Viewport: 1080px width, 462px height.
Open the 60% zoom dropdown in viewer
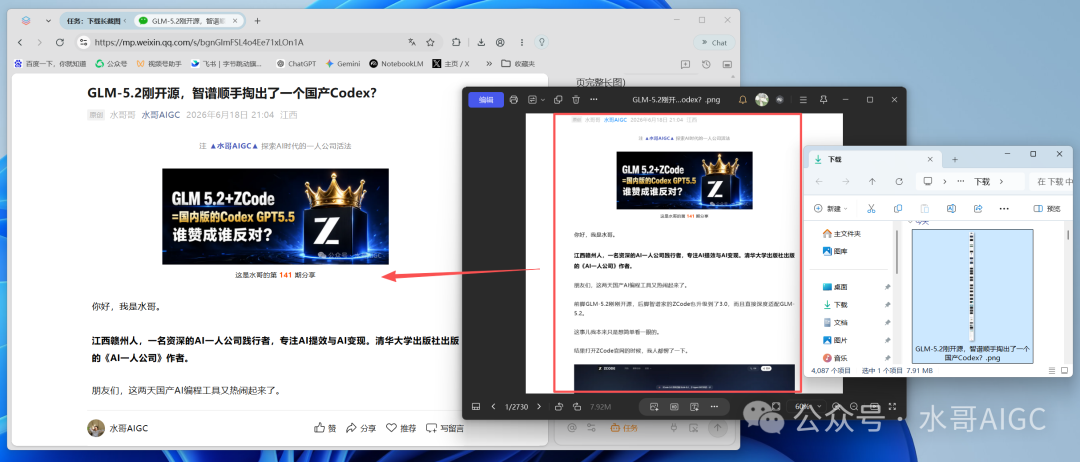807,406
